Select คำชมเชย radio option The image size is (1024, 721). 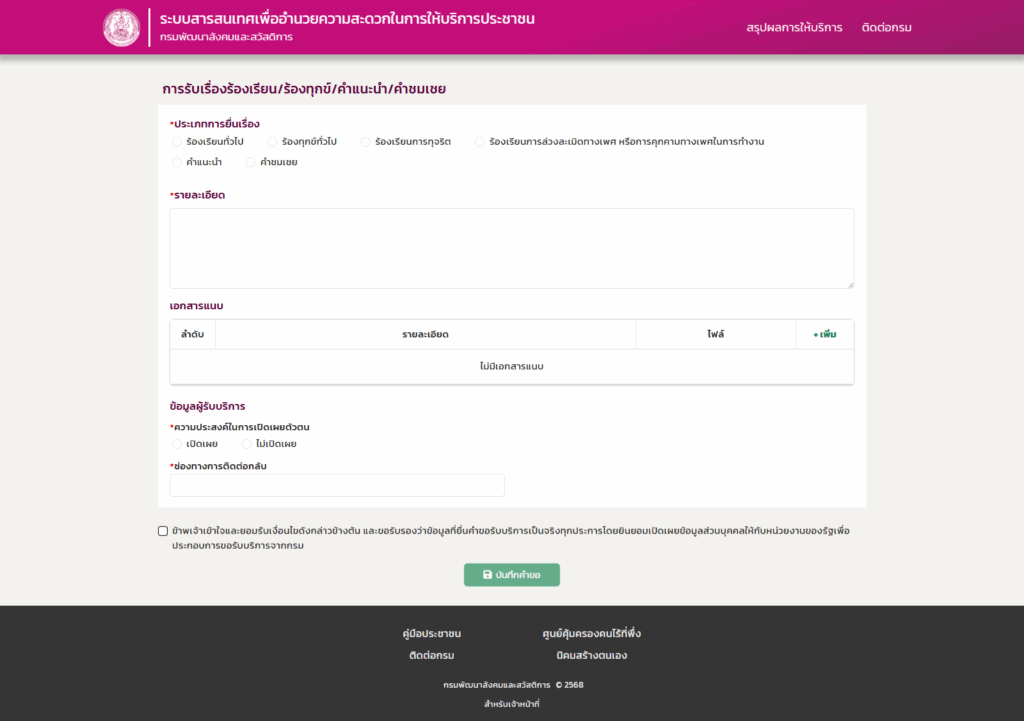pyautogui.click(x=251, y=162)
